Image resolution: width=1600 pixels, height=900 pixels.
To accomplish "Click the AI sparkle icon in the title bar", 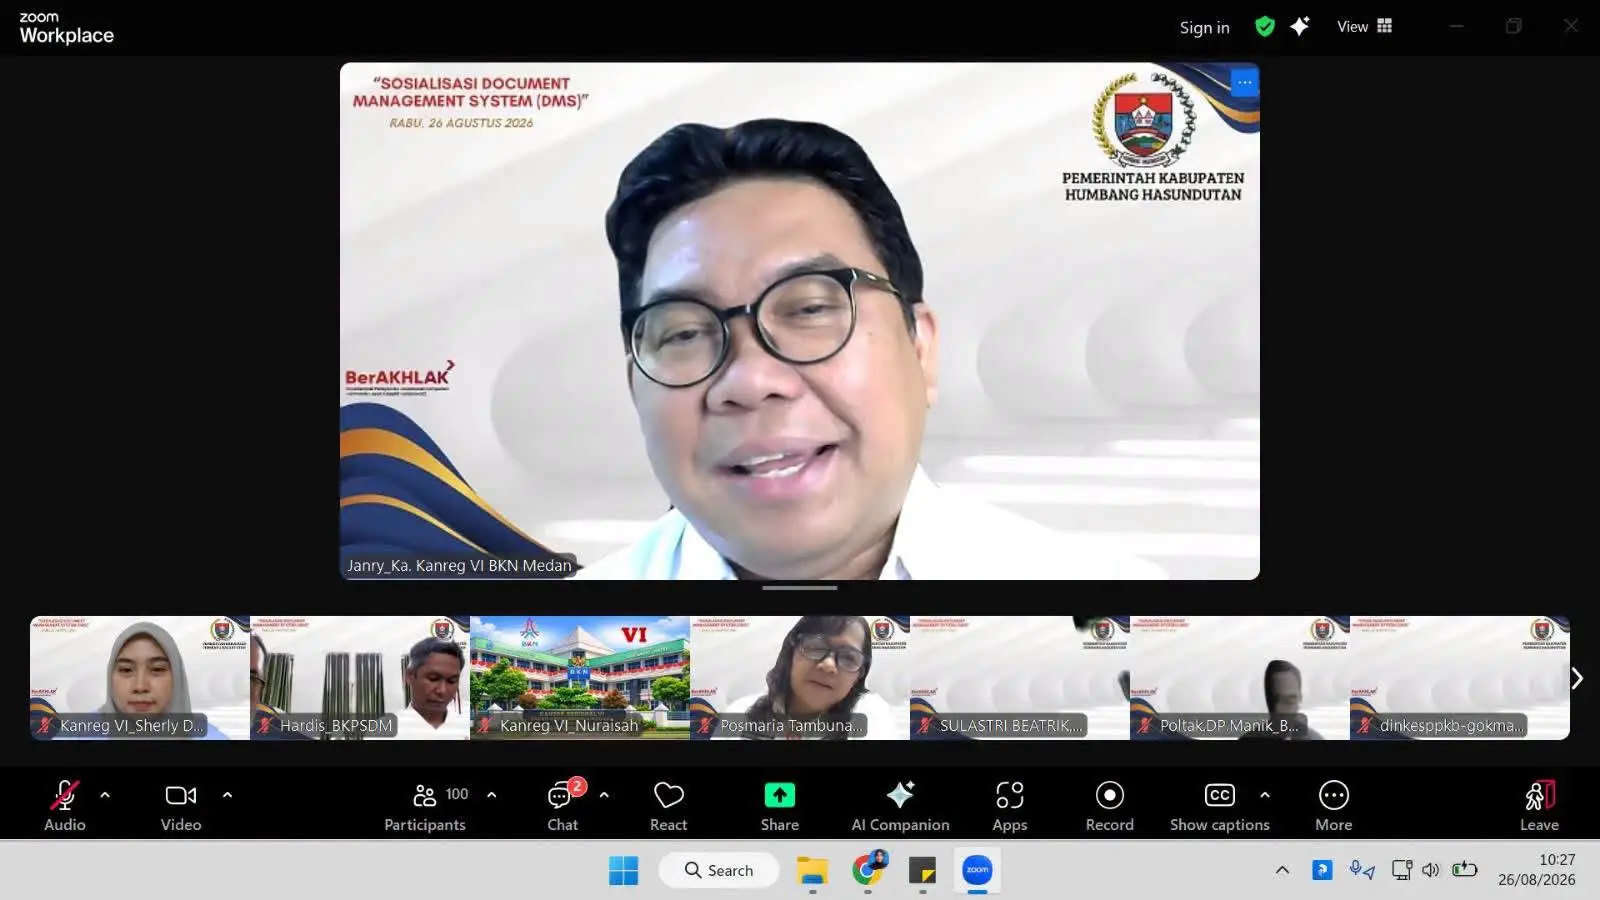I will (x=1300, y=27).
